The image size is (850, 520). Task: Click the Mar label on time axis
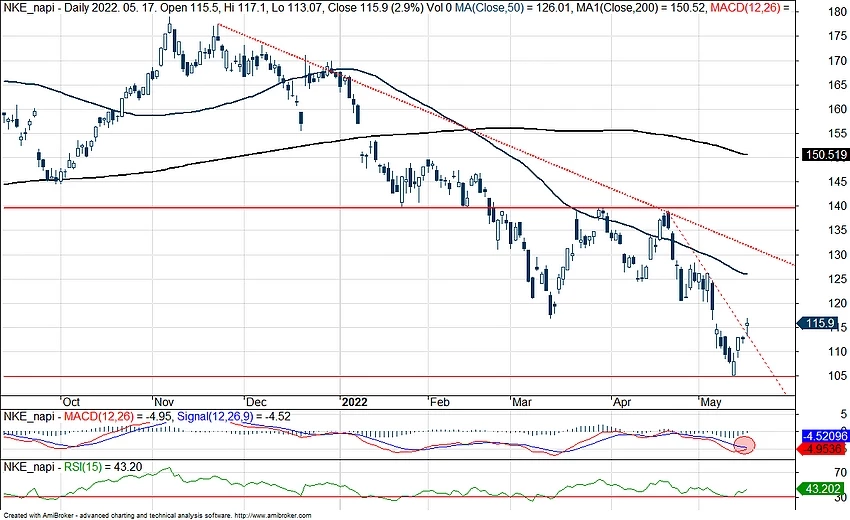click(522, 402)
